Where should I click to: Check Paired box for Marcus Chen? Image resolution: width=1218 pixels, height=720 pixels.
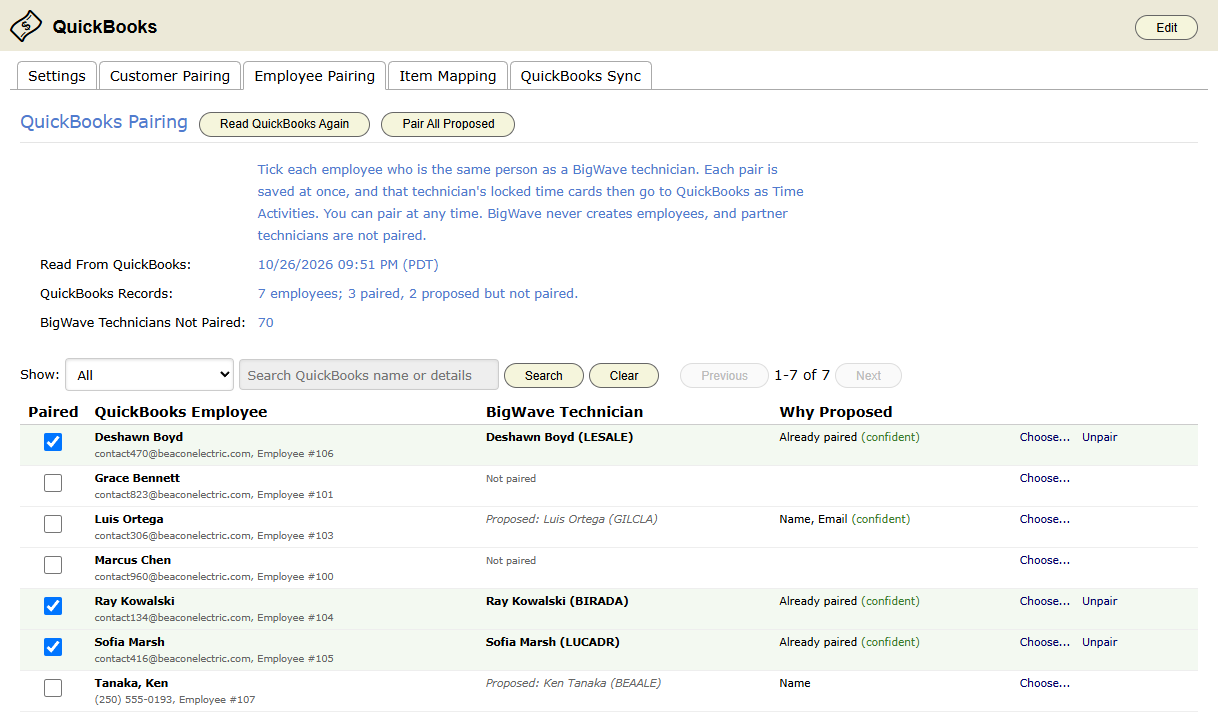point(53,565)
